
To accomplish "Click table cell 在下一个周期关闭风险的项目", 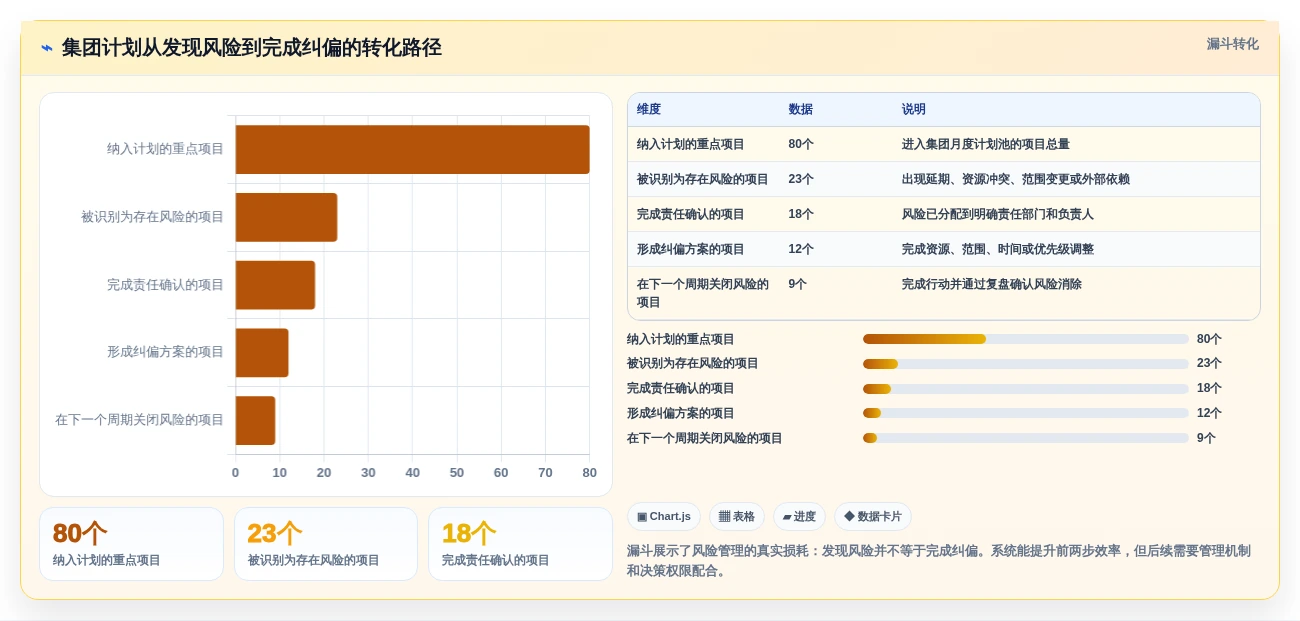I will coord(703,293).
